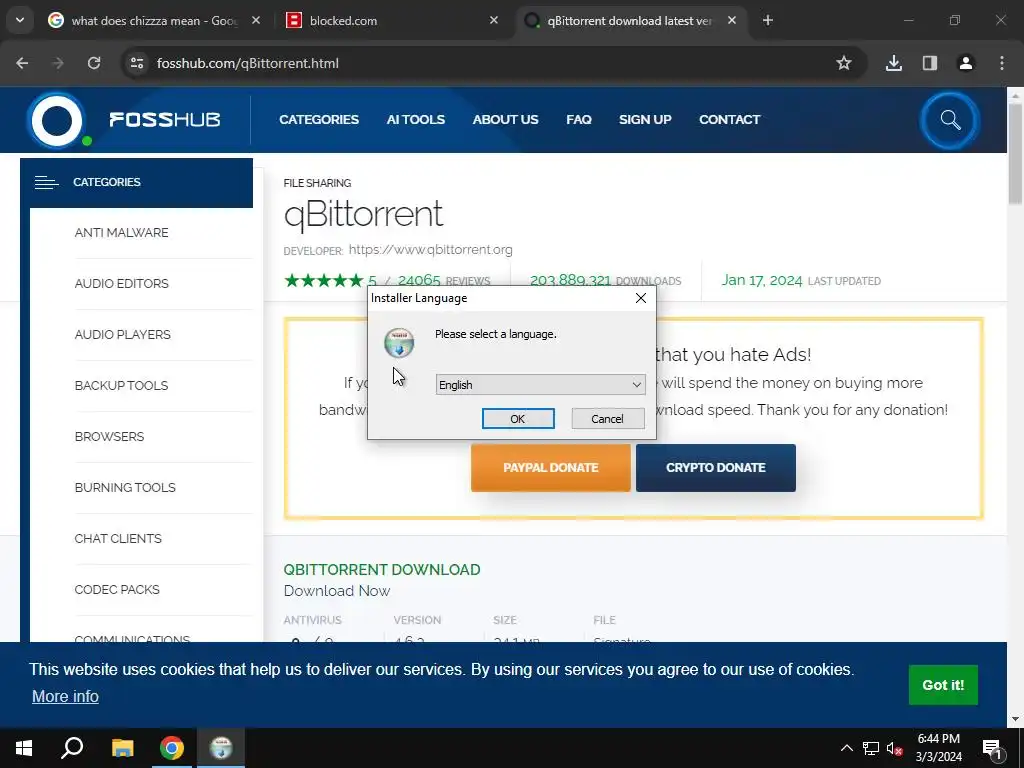Accept cookies with Got it! button

(943, 685)
